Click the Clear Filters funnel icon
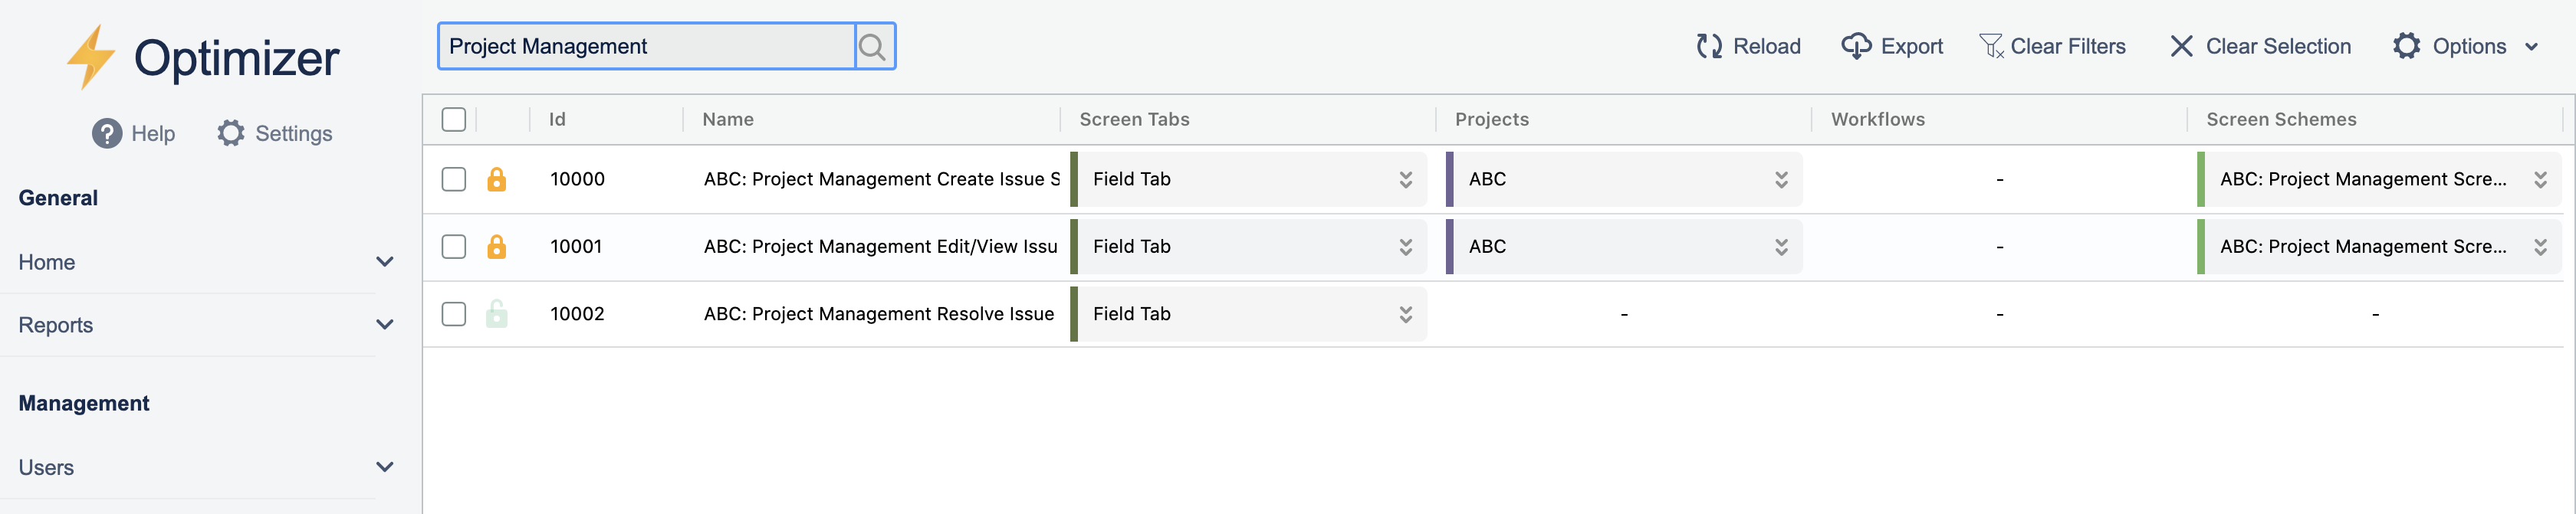 click(1991, 47)
